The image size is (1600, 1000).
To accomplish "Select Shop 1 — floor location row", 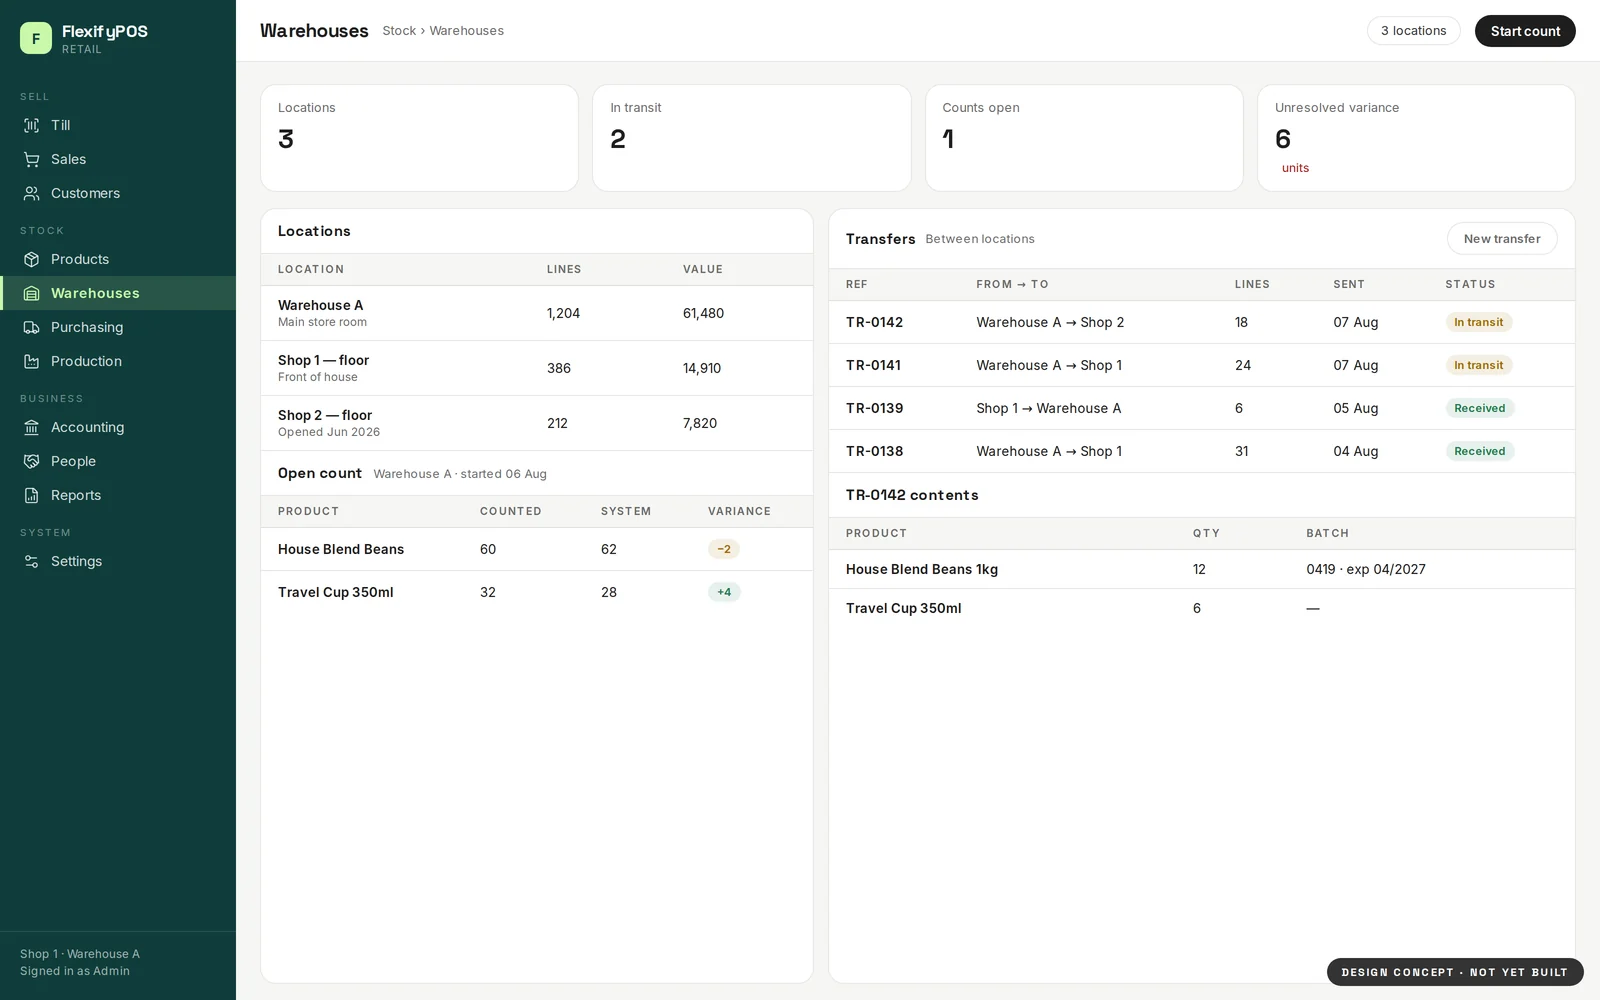I will tap(537, 368).
